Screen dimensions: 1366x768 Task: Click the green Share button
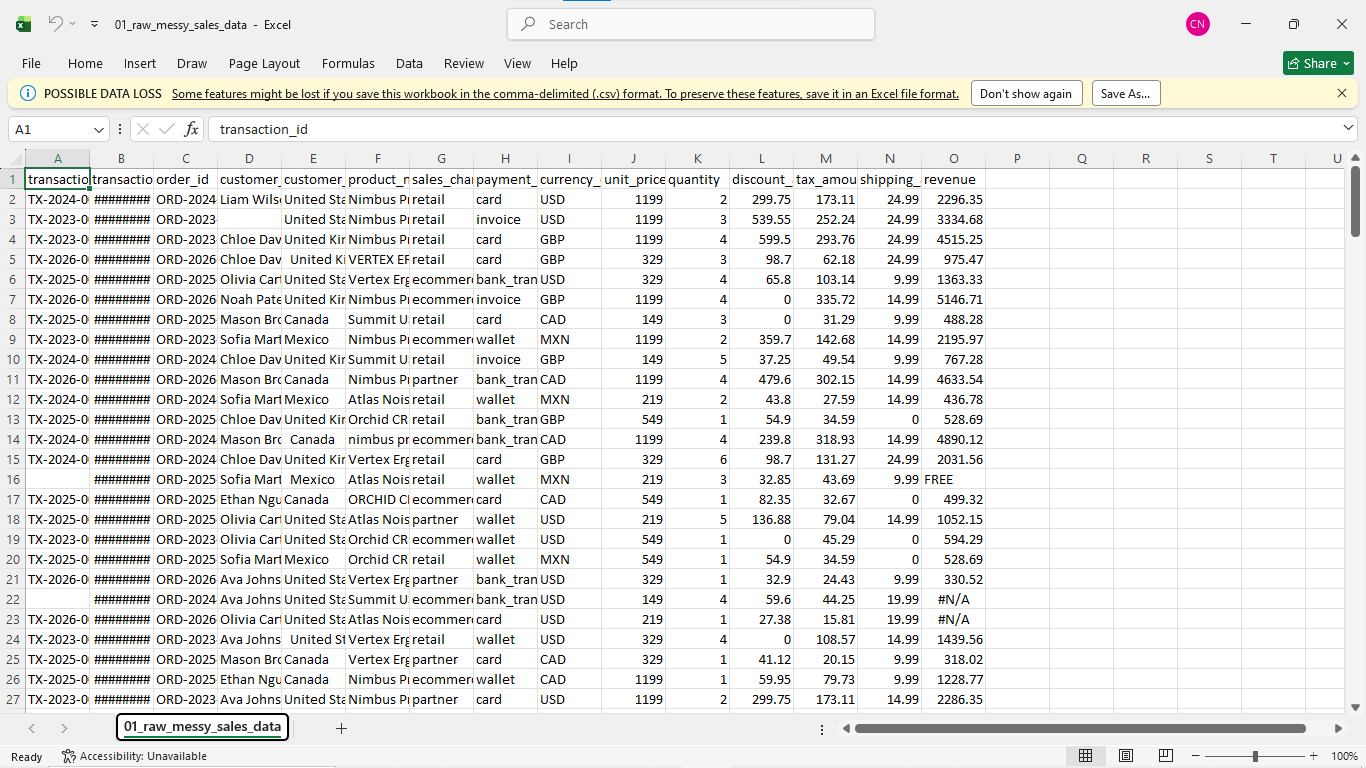click(x=1318, y=63)
